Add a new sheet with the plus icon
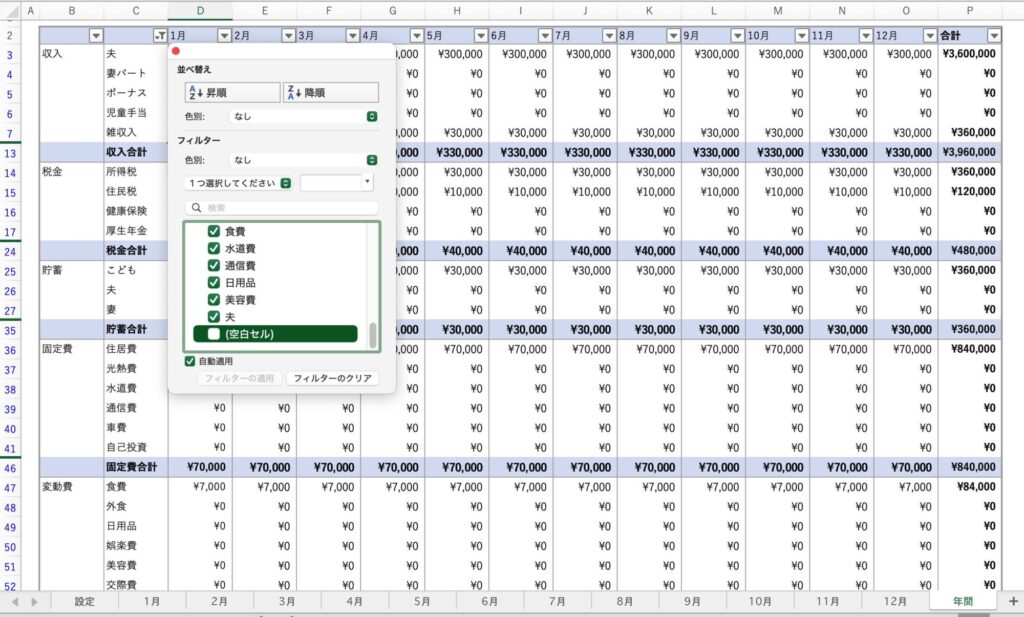The image size is (1024, 617). tap(1012, 601)
